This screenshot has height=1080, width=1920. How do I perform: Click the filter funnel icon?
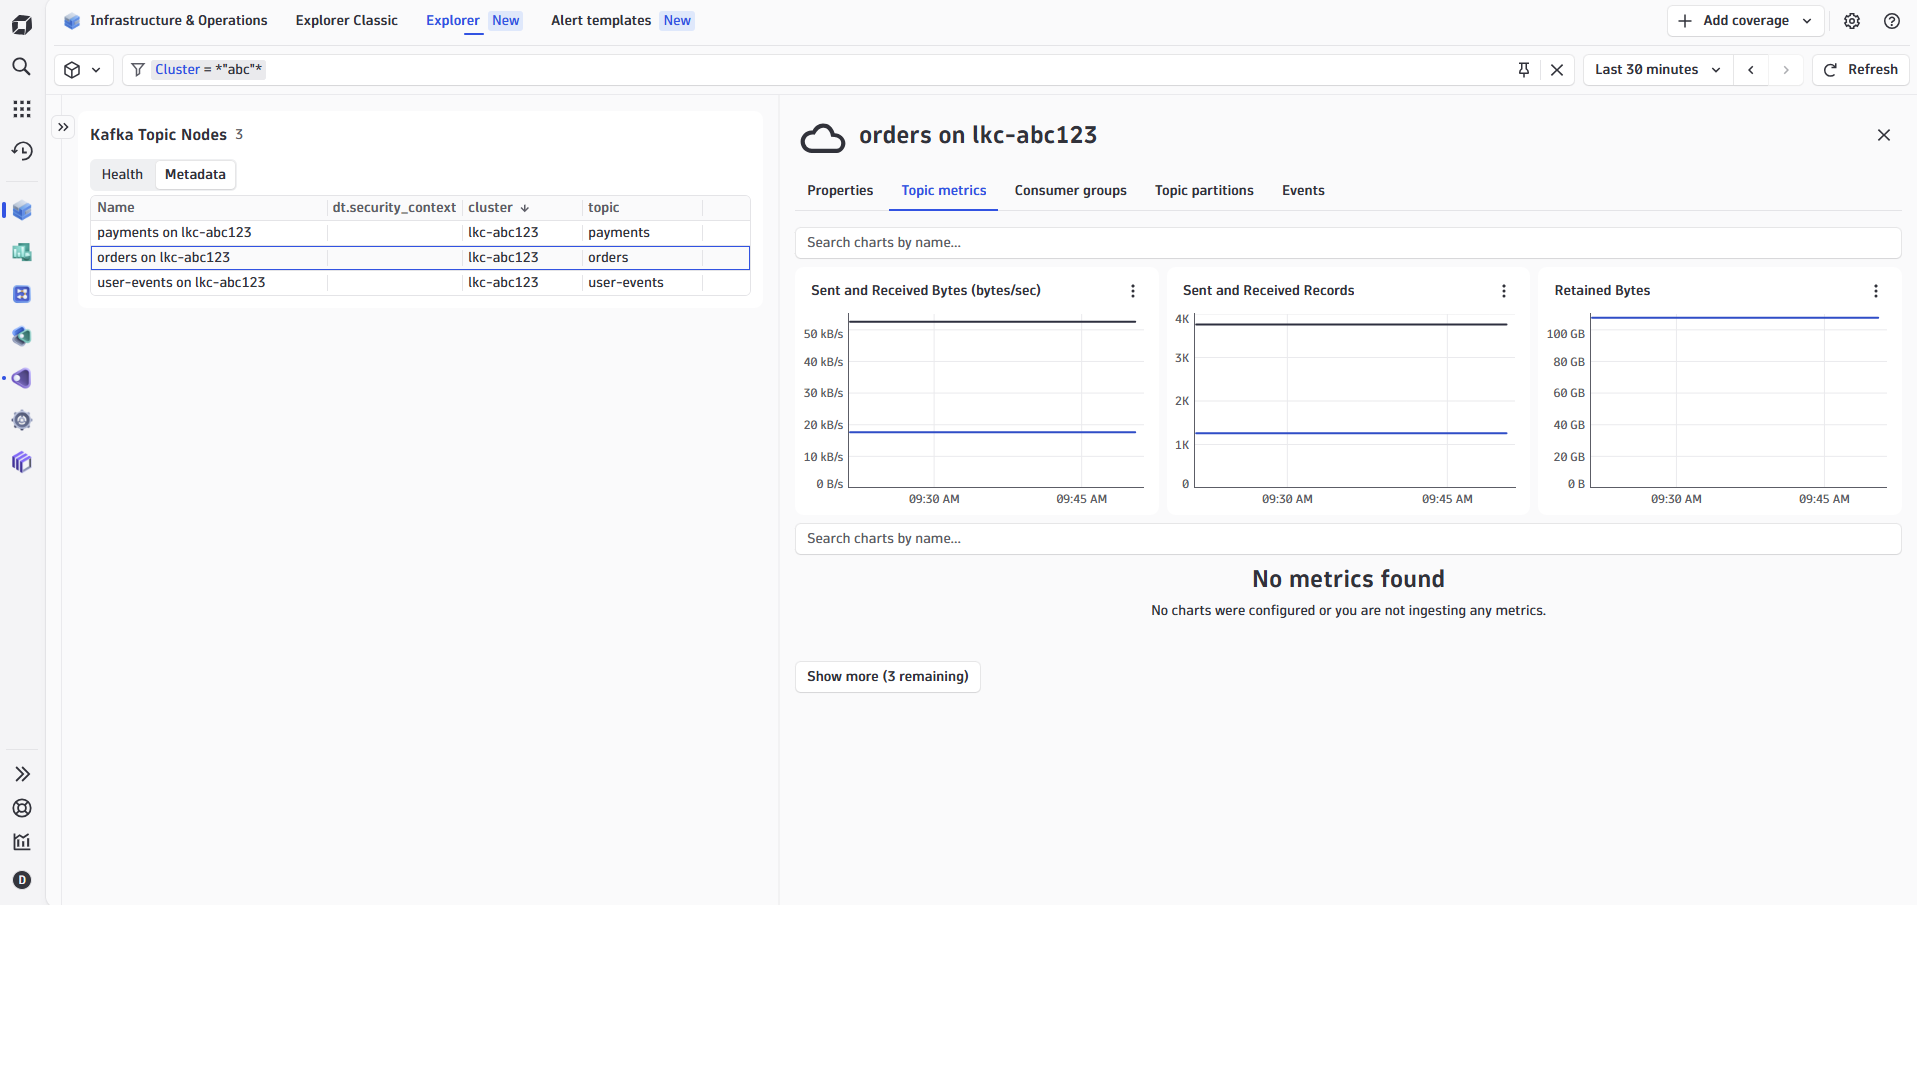point(138,70)
